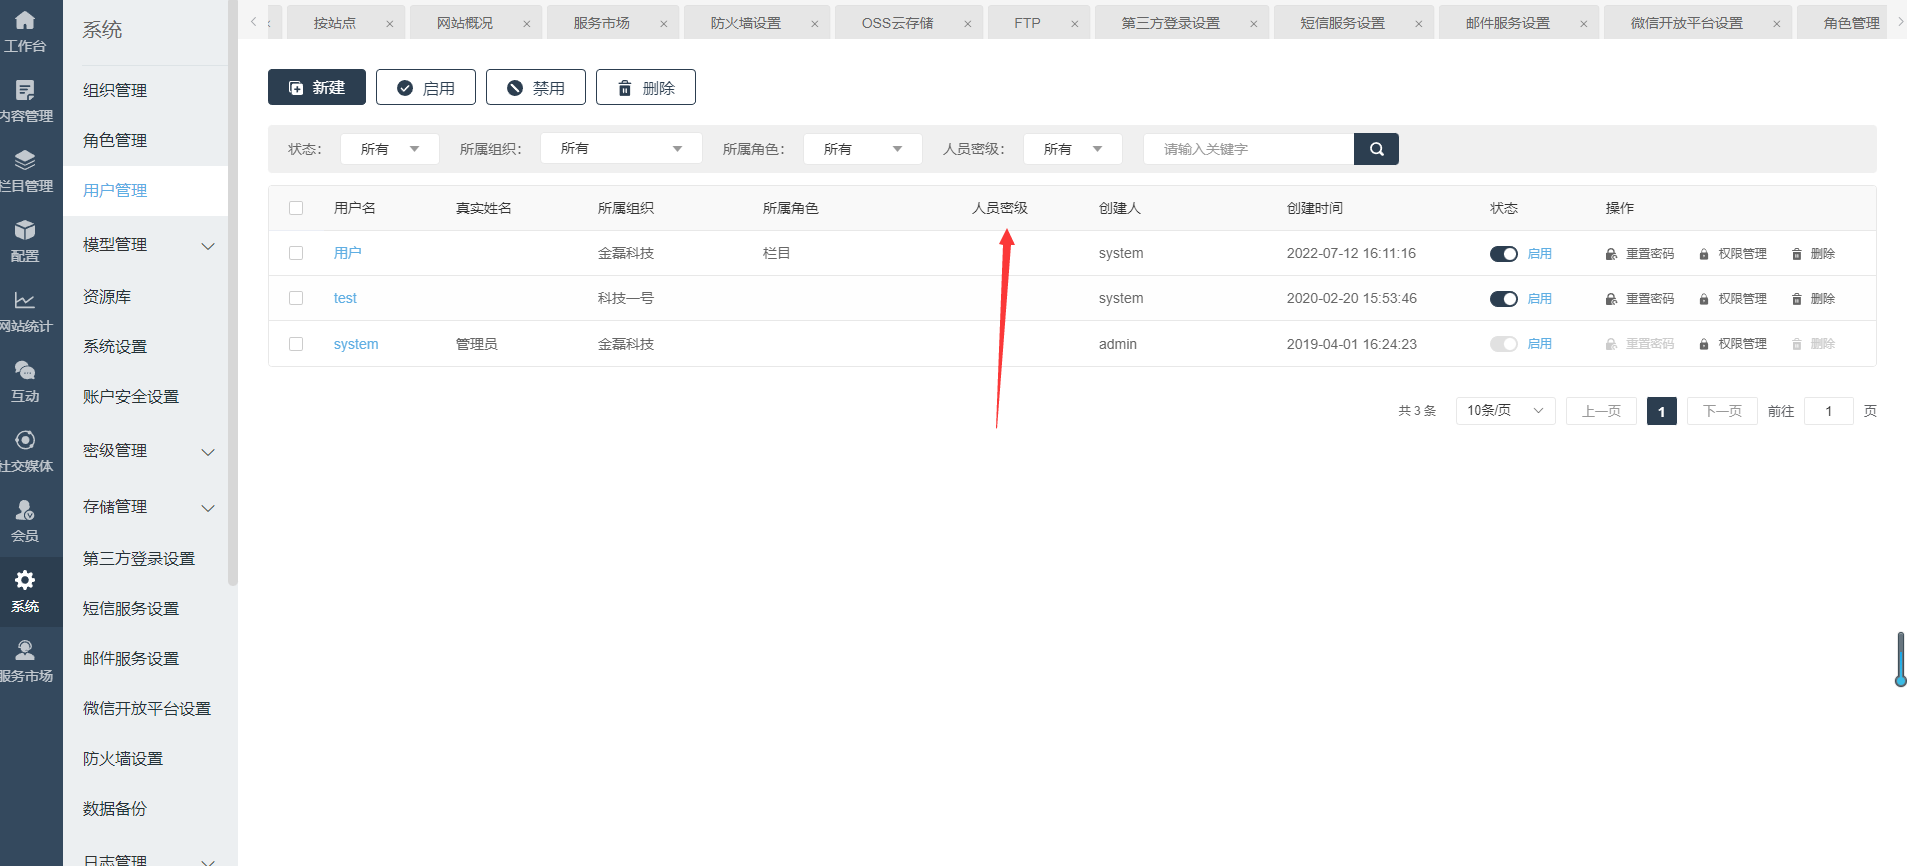Toggle the status switch for test
Viewport: 1907px width, 866px height.
point(1504,299)
